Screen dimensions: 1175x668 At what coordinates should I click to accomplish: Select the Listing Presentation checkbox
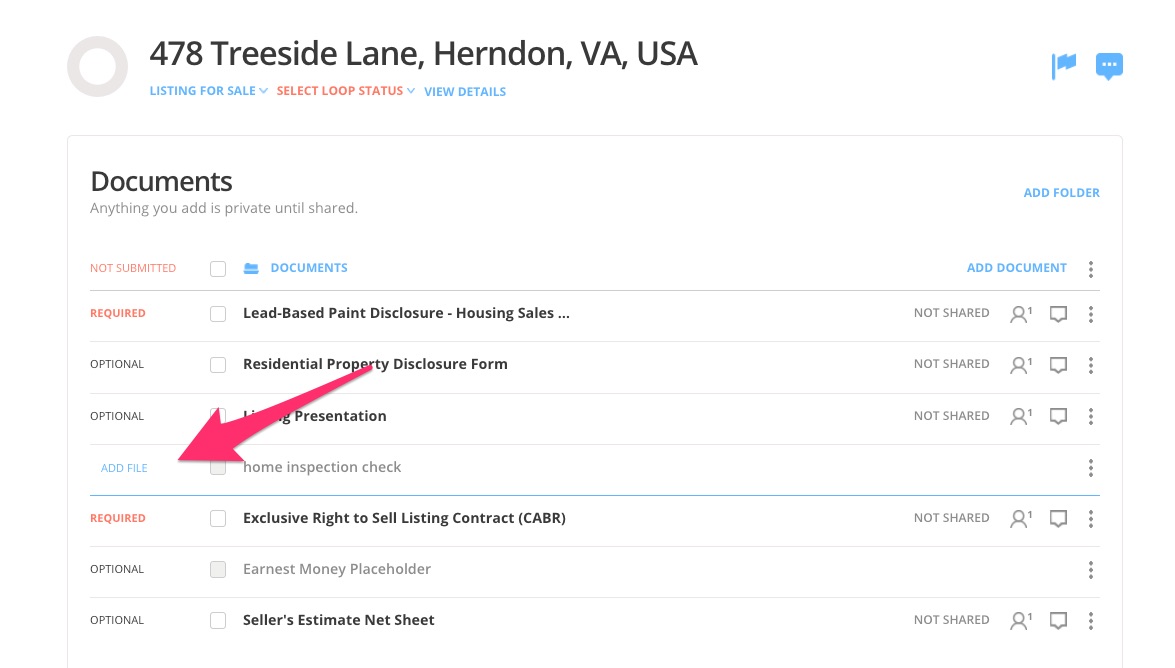coord(218,416)
